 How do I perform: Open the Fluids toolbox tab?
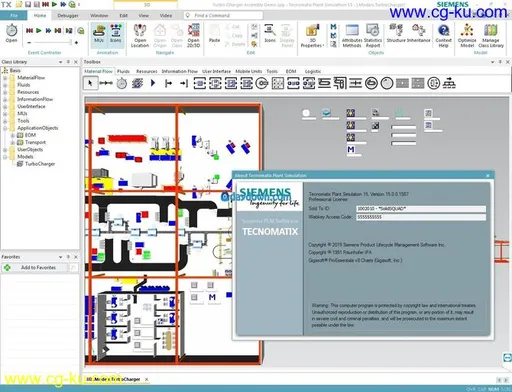point(123,71)
